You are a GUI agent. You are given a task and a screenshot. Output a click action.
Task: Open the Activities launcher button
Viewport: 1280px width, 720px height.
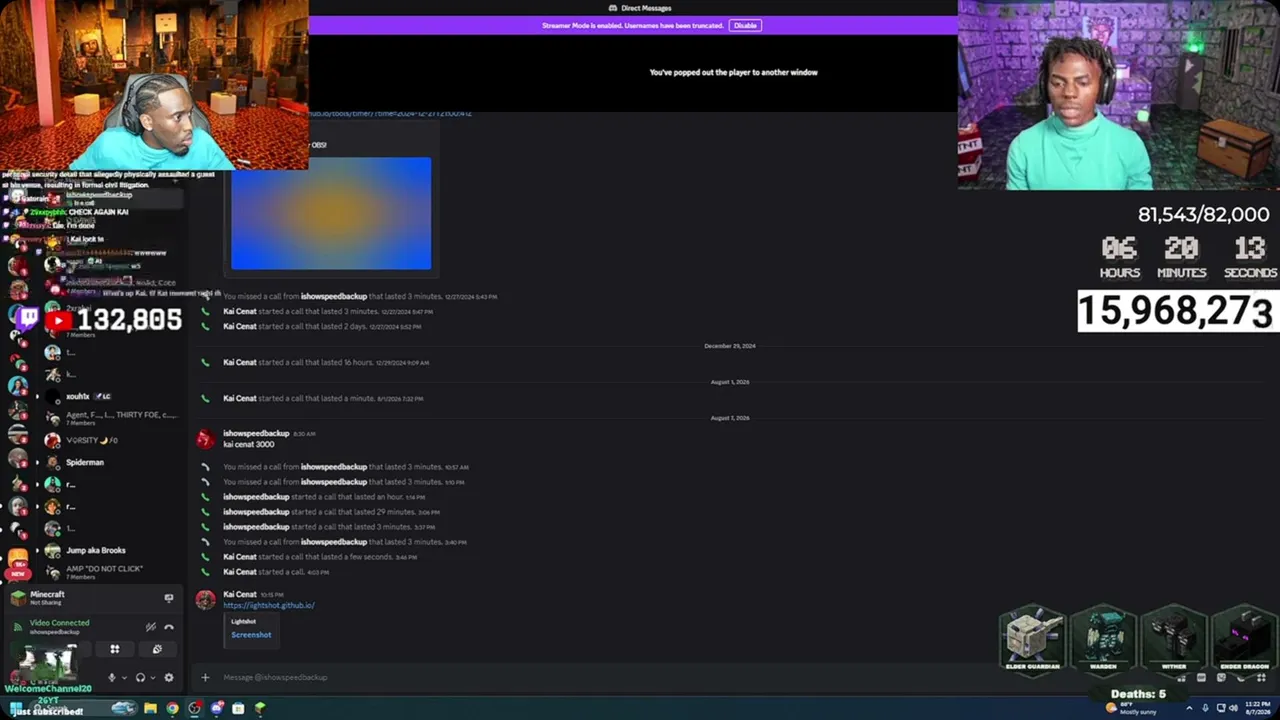(115, 649)
